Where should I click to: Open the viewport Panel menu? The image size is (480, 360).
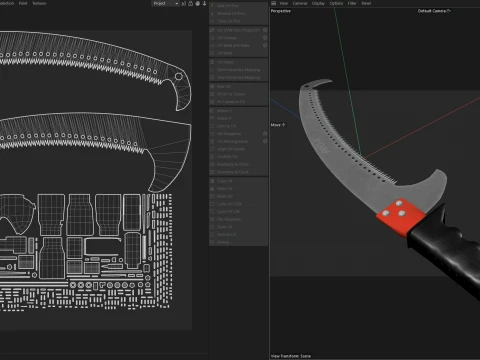366,3
